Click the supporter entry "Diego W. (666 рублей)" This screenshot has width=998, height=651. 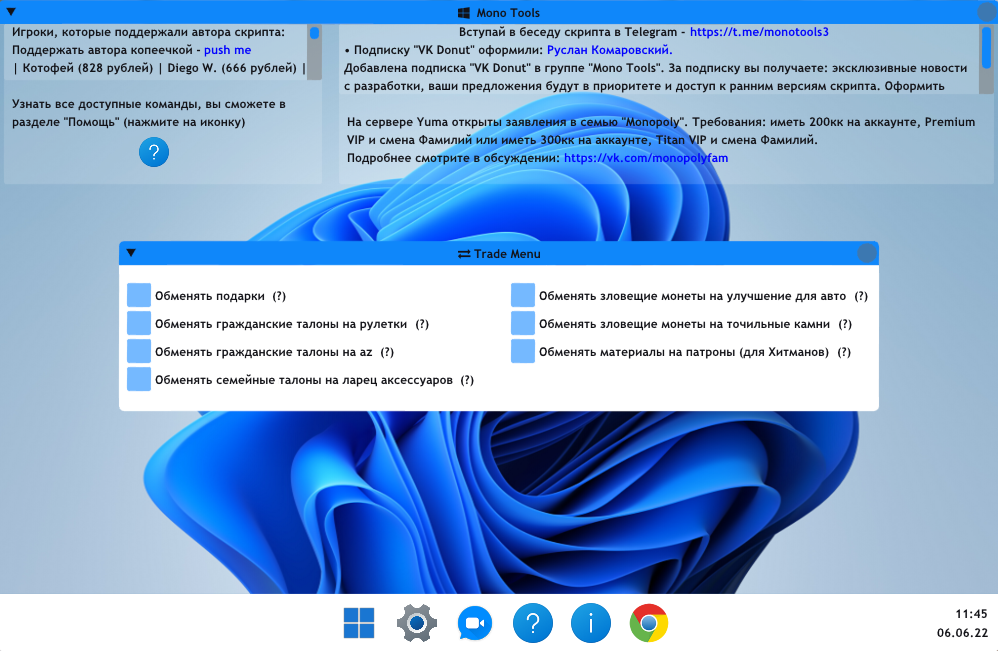click(232, 68)
